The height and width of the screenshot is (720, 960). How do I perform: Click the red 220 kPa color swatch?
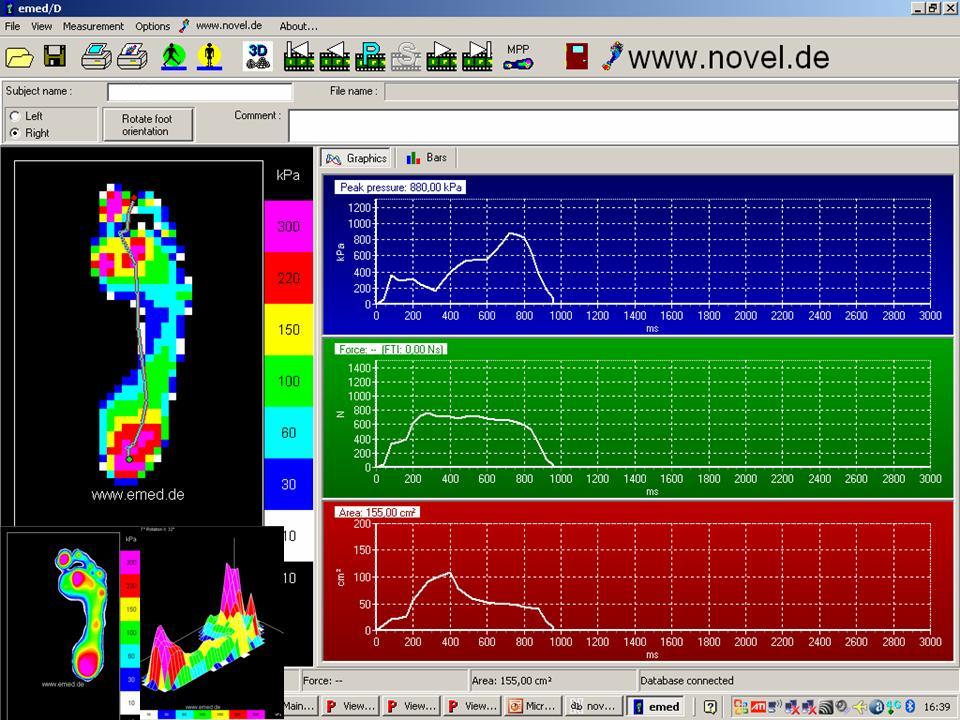(288, 278)
